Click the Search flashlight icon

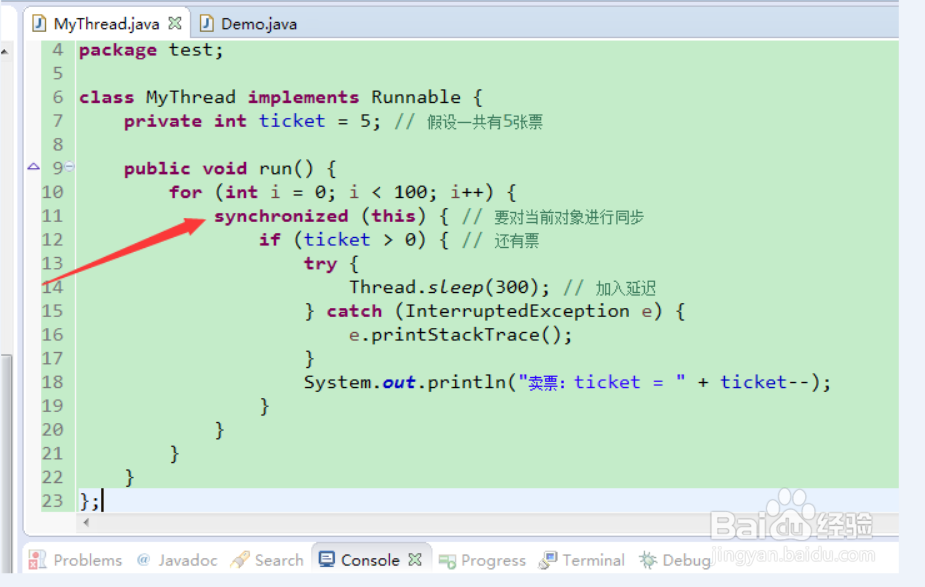(240, 560)
